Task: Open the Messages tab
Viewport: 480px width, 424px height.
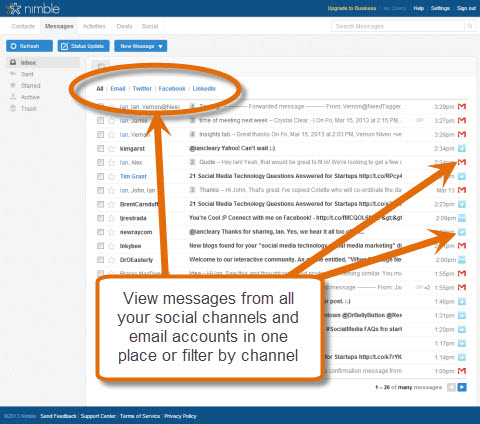Action: pyautogui.click(x=59, y=26)
